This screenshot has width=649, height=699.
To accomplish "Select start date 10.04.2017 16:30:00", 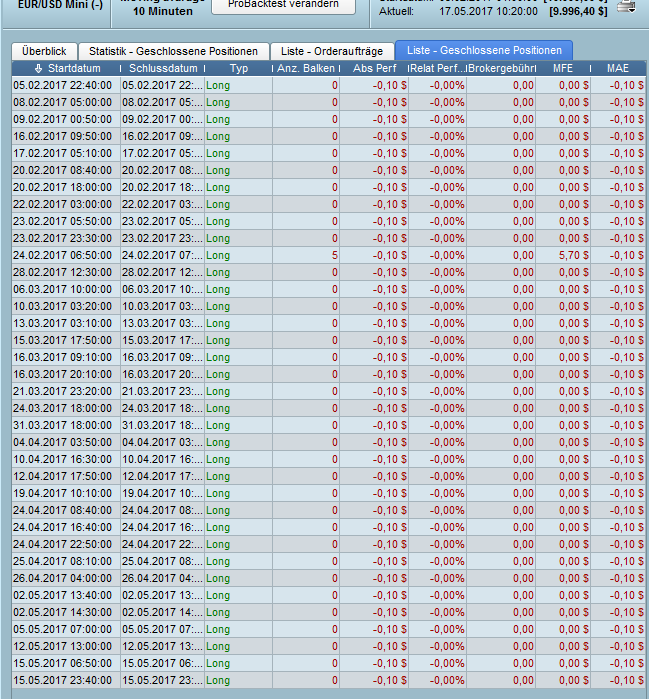I will click(x=62, y=460).
